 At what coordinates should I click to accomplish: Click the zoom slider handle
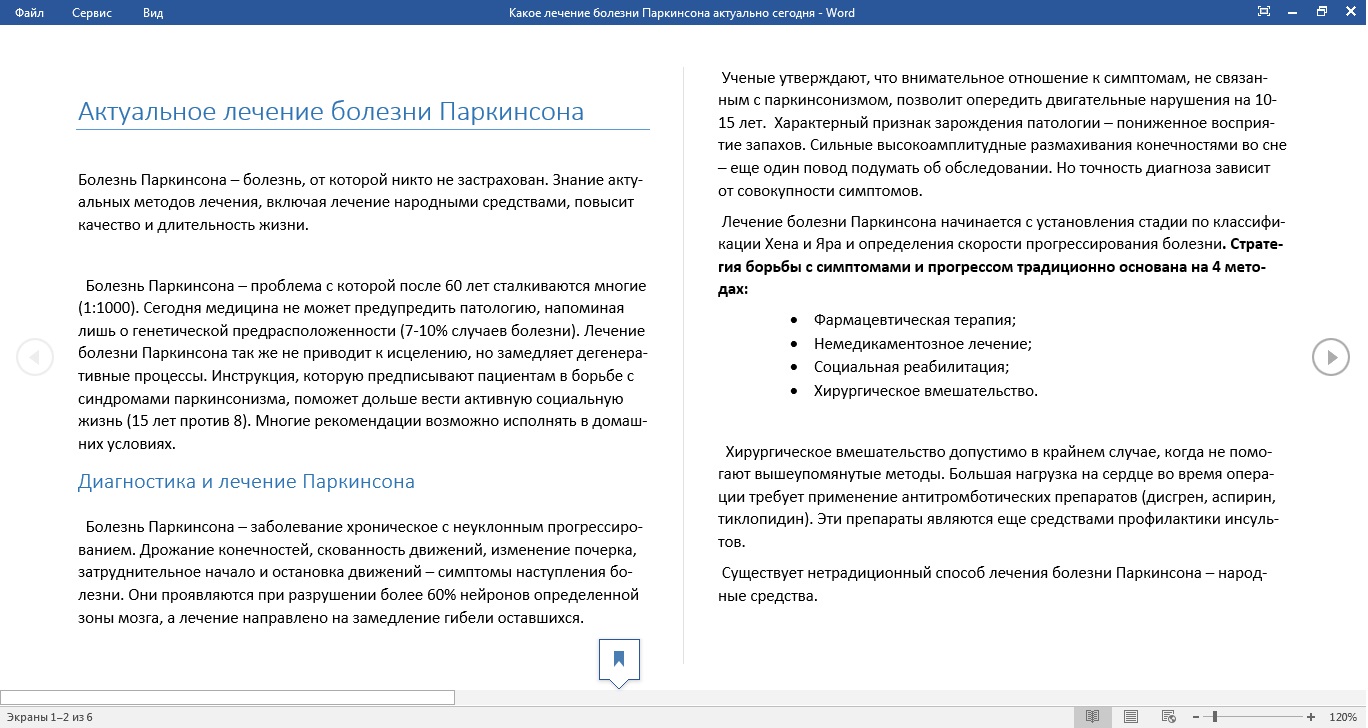tap(1215, 717)
